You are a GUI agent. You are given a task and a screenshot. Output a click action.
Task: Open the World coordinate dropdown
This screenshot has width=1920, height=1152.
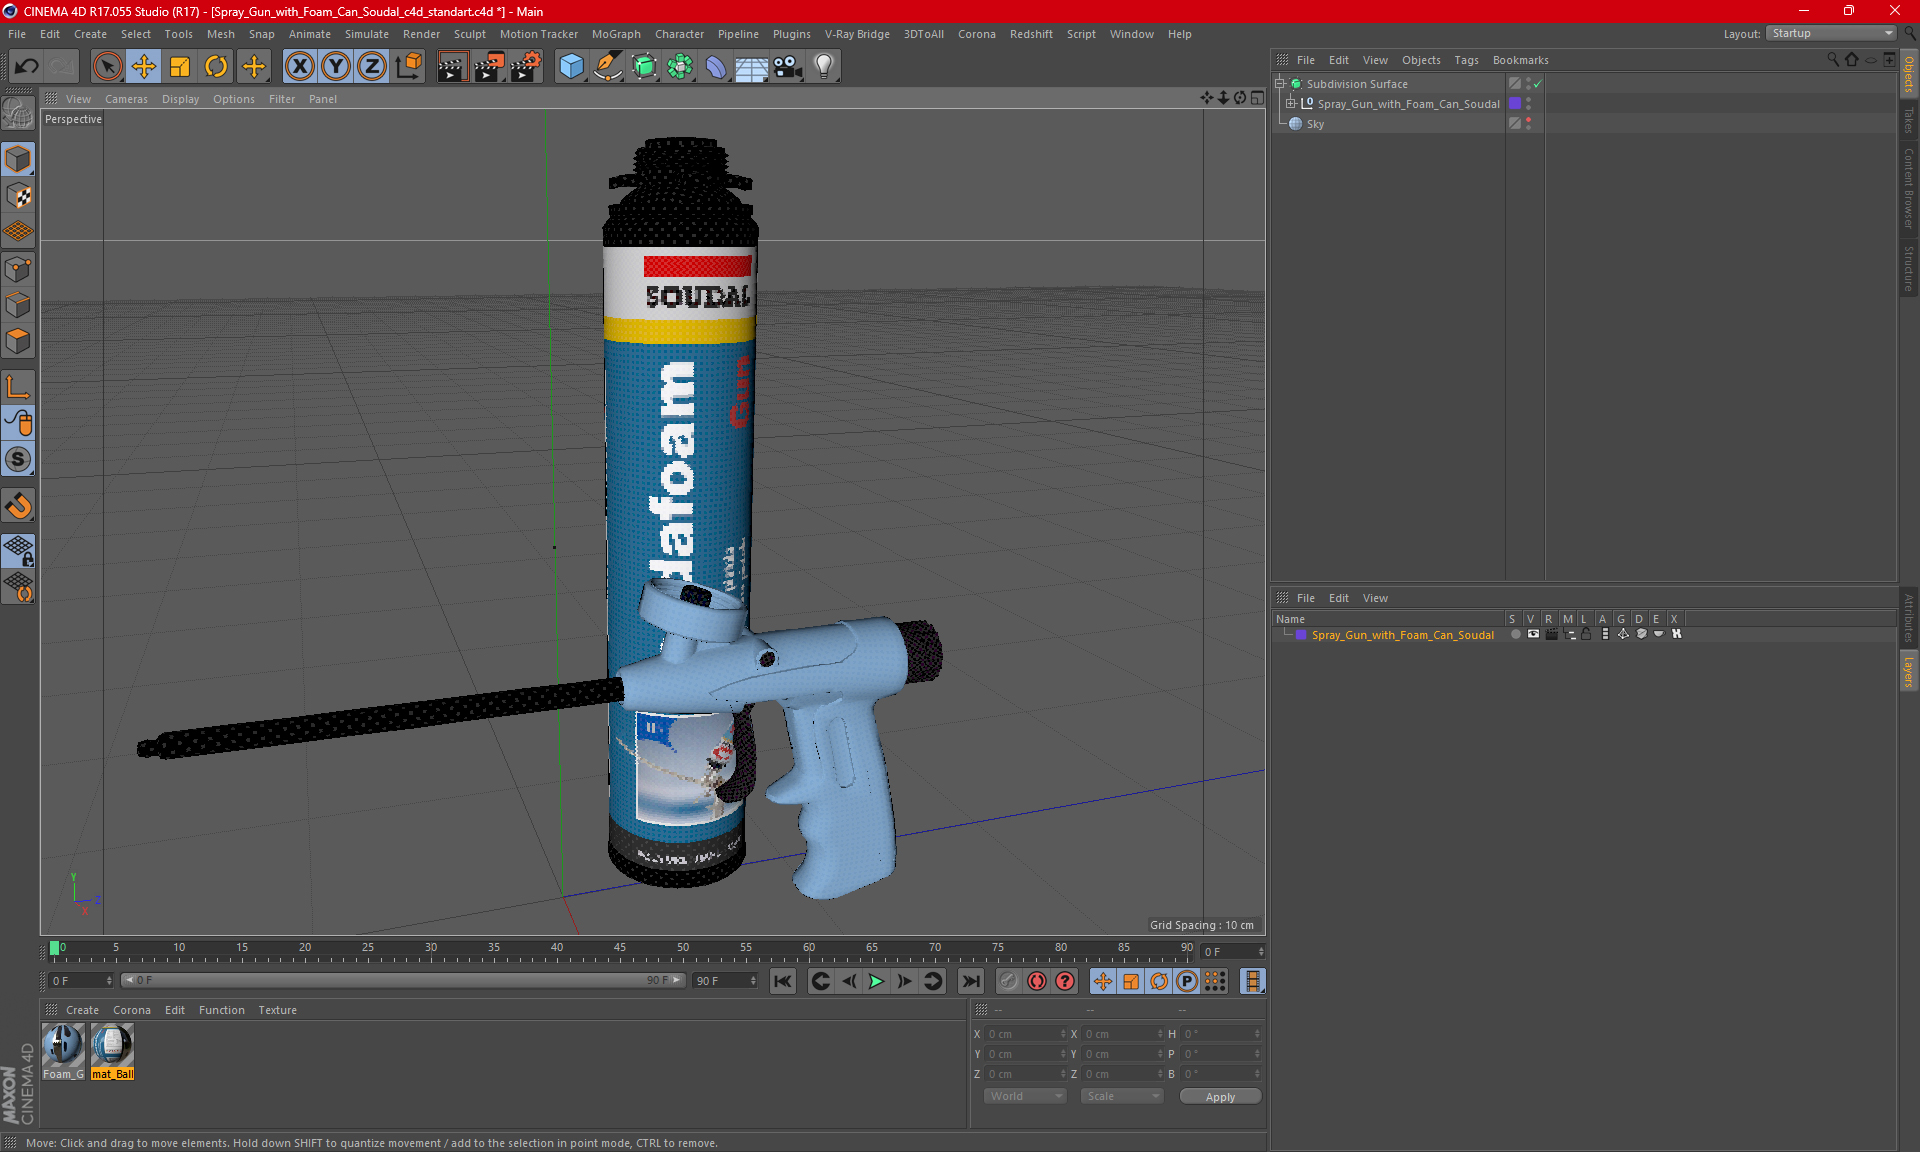pos(1025,1096)
